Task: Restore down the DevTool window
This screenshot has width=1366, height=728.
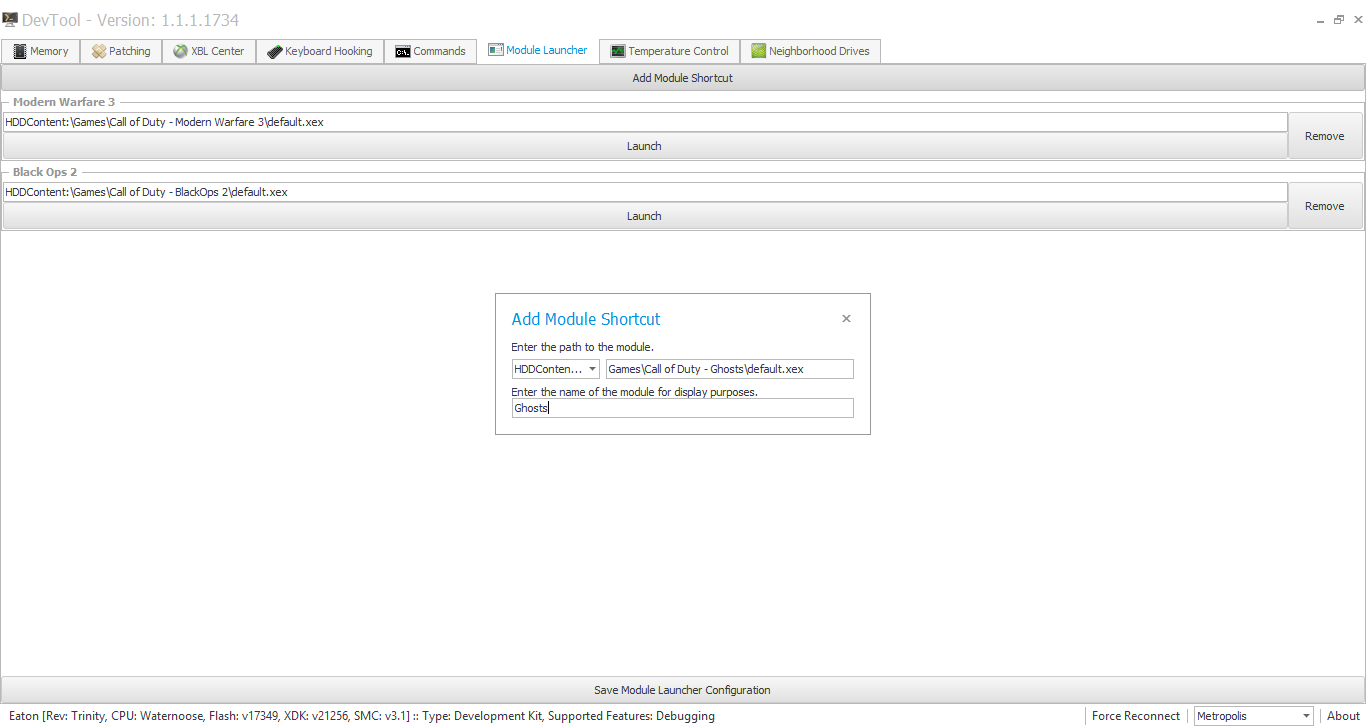Action: tap(1338, 19)
